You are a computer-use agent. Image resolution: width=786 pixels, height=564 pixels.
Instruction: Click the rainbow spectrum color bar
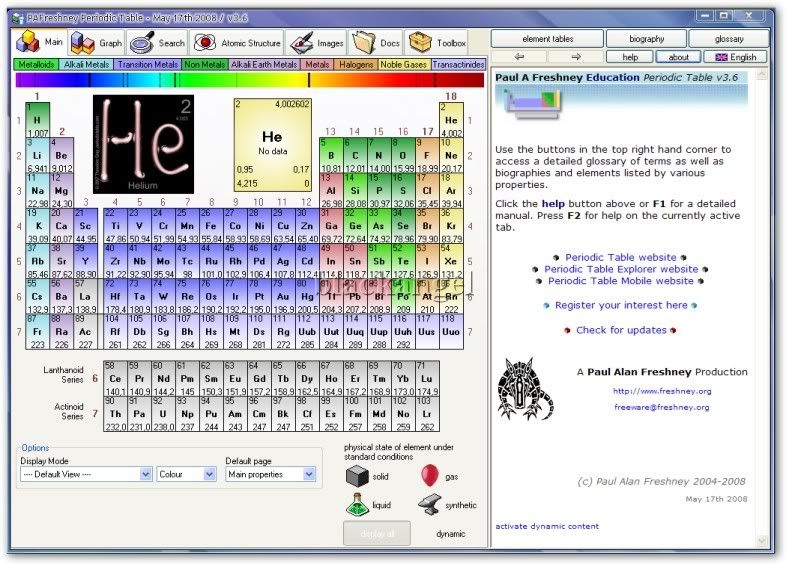(x=250, y=80)
